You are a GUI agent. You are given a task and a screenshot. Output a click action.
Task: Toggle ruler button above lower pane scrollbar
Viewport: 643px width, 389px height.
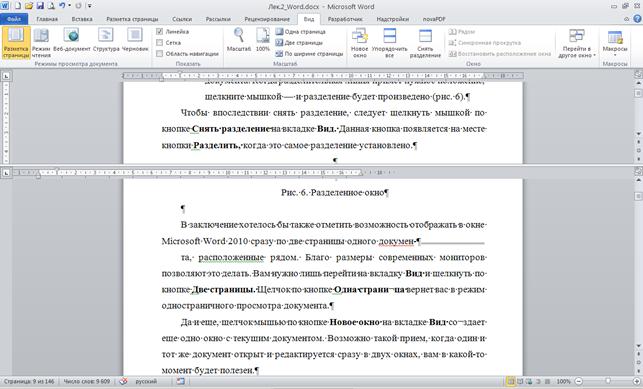(638, 172)
